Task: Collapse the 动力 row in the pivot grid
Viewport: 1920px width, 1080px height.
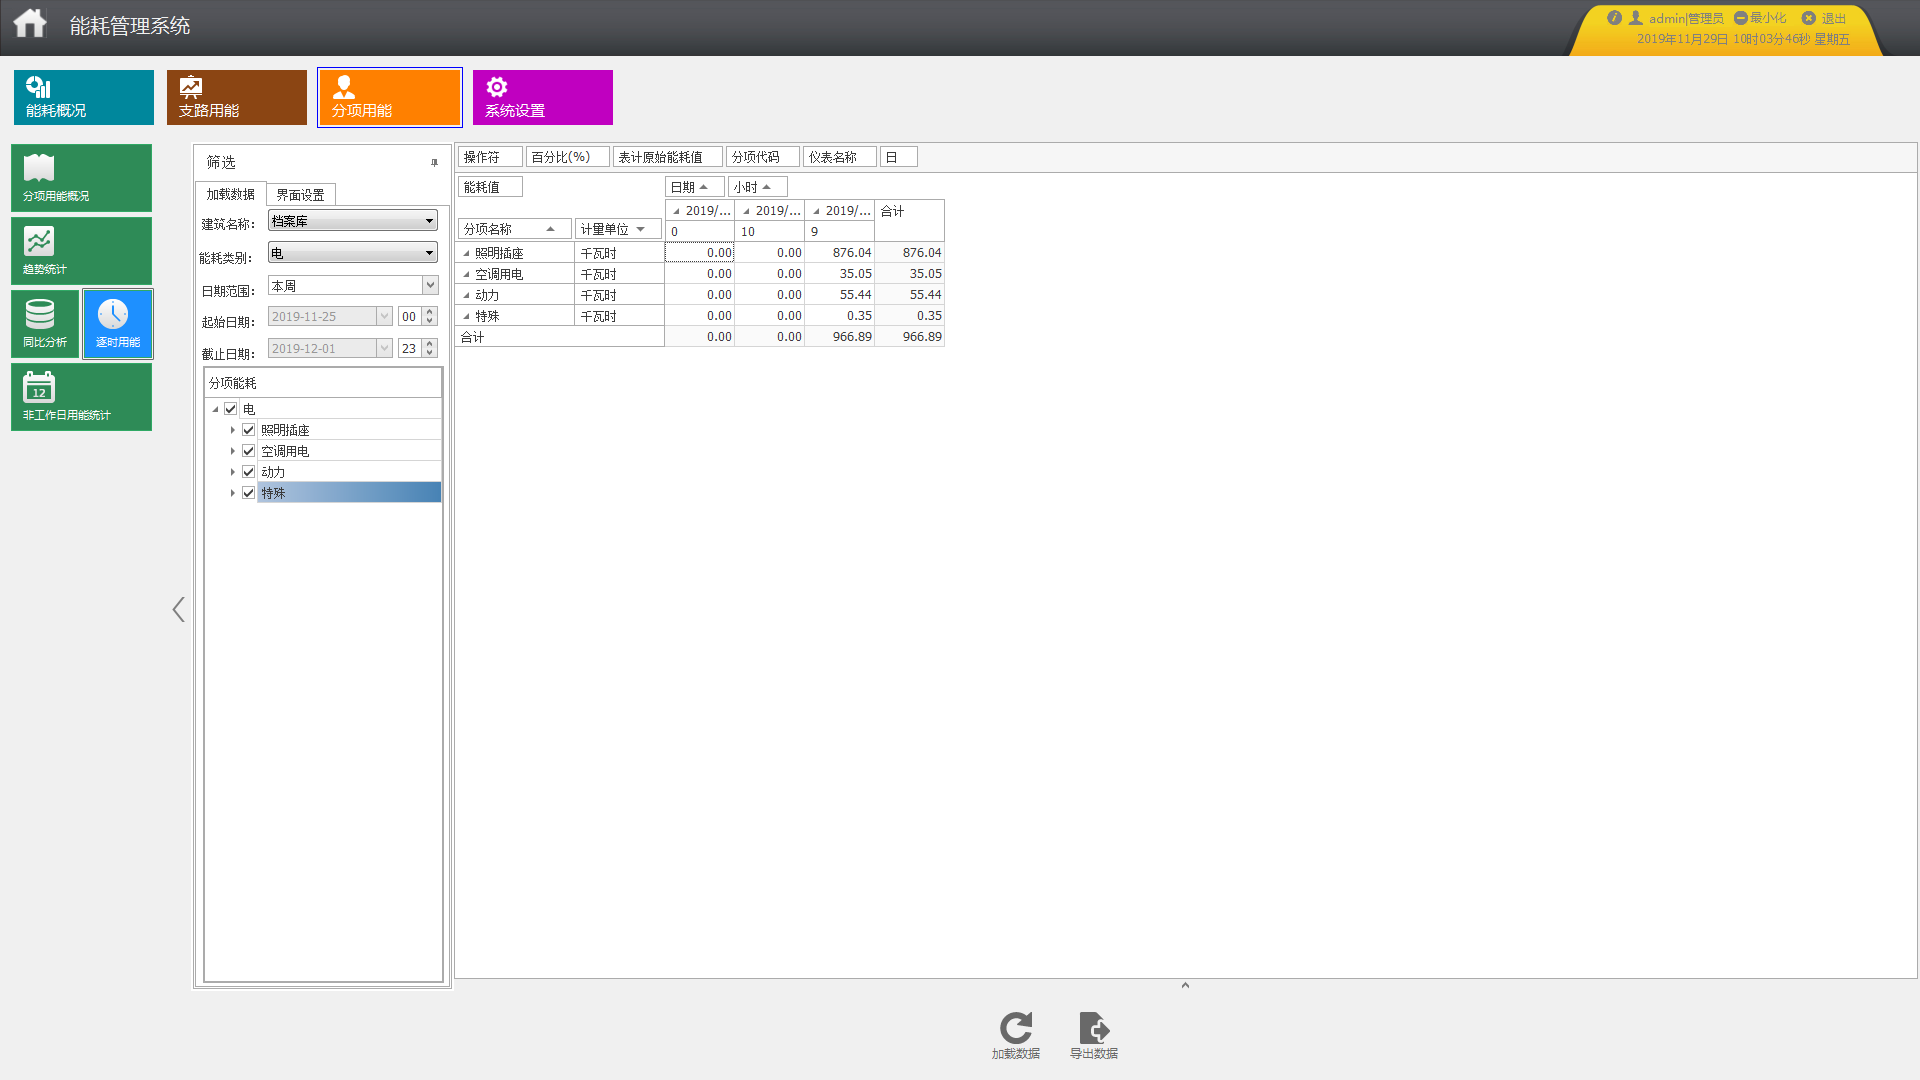Action: pos(466,296)
